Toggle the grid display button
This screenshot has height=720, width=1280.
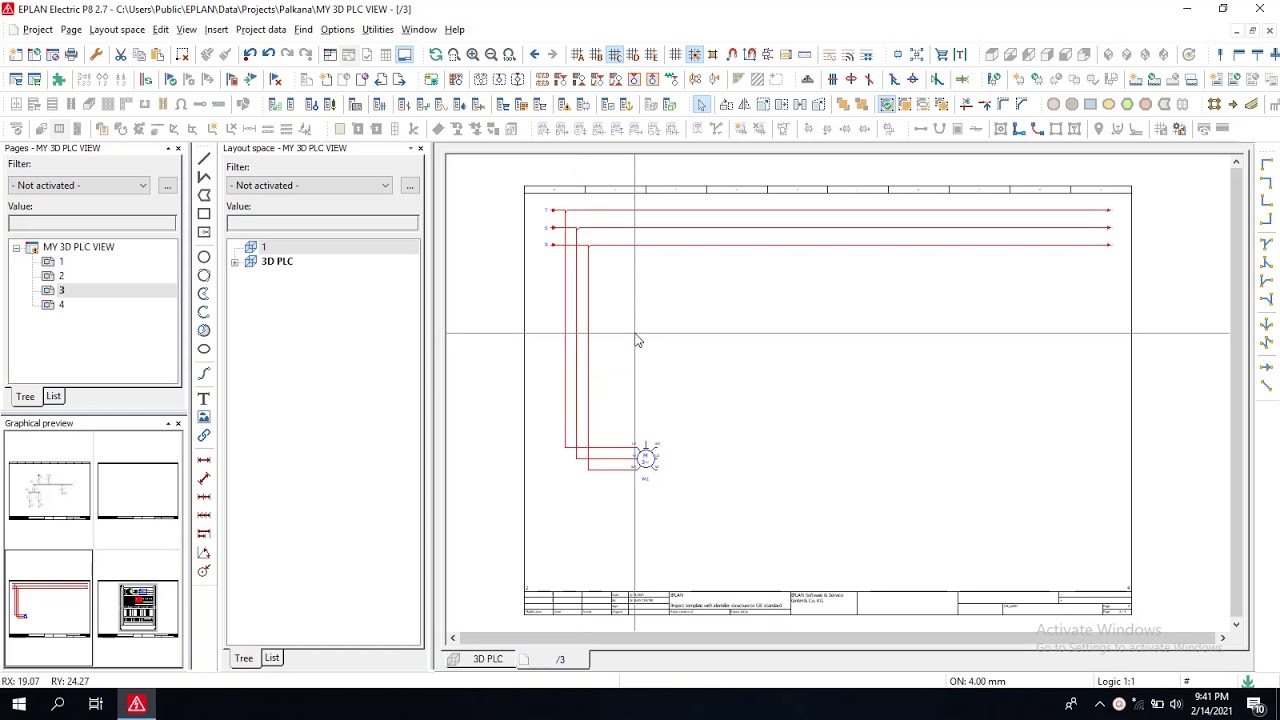click(675, 54)
